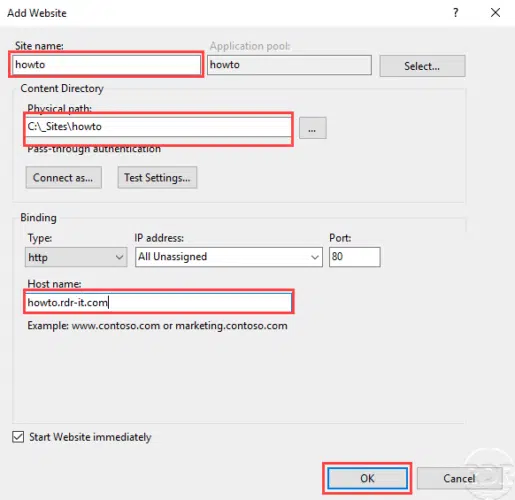The height and width of the screenshot is (500, 515).
Task: Click the Select... application pool button
Action: pyautogui.click(x=422, y=66)
